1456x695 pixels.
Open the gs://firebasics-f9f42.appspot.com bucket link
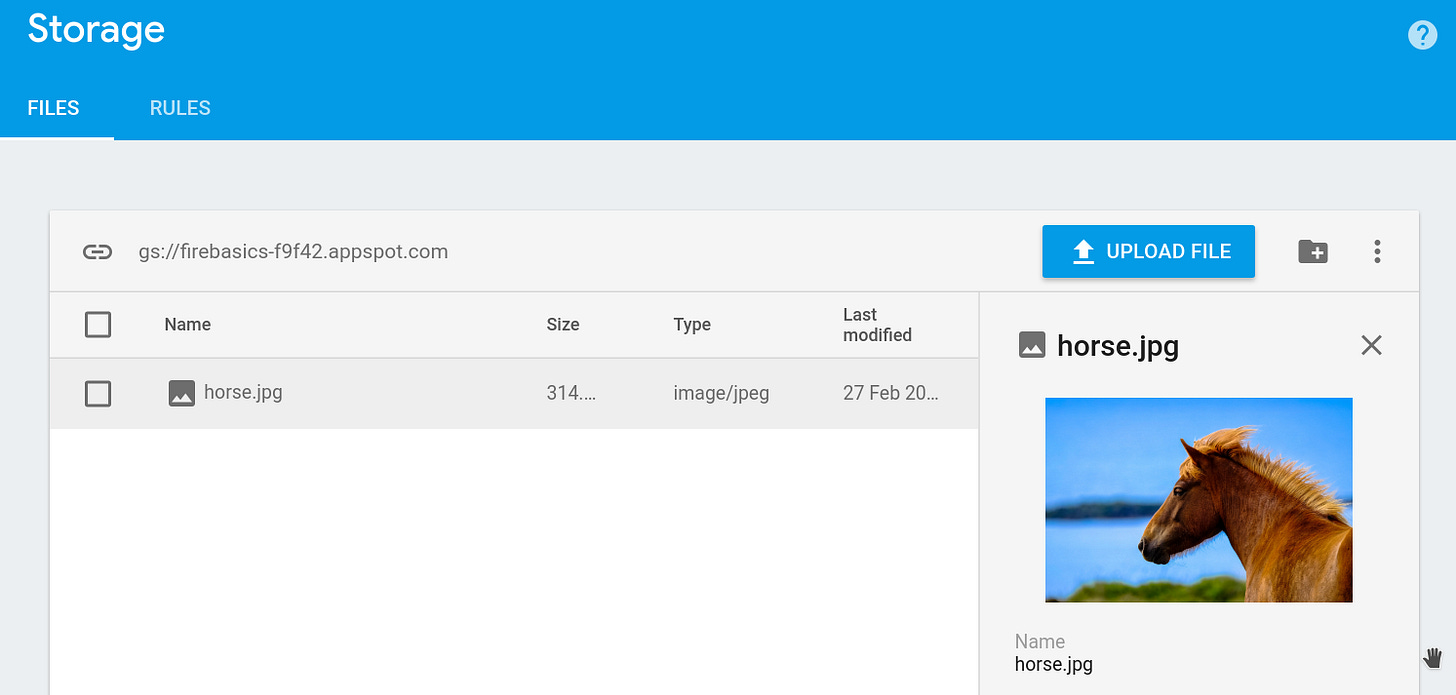pos(294,251)
